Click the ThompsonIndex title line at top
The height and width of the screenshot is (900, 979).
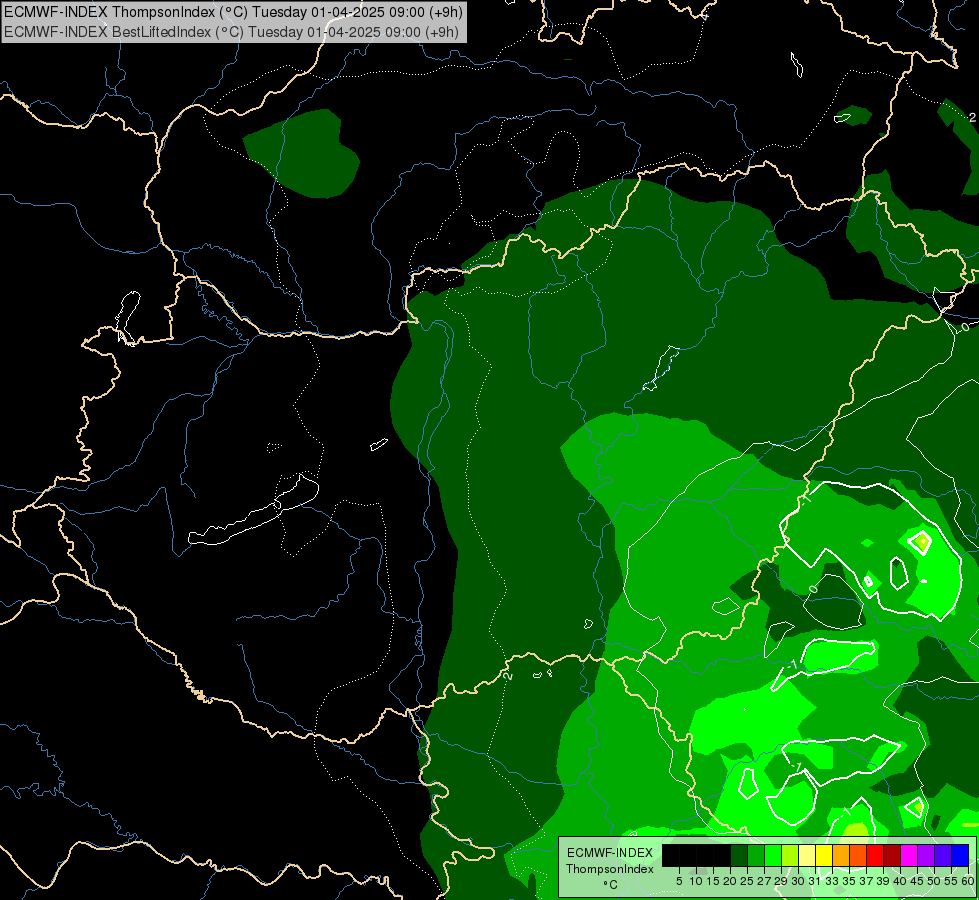(234, 12)
